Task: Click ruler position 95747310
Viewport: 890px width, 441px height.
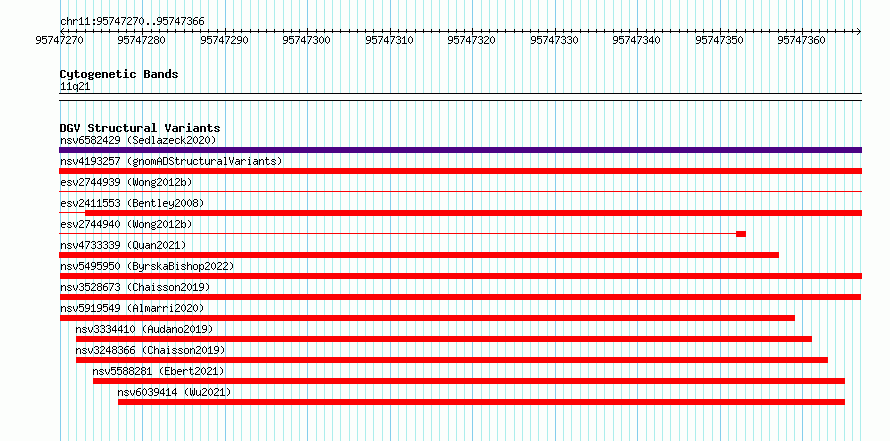Action: coord(390,40)
